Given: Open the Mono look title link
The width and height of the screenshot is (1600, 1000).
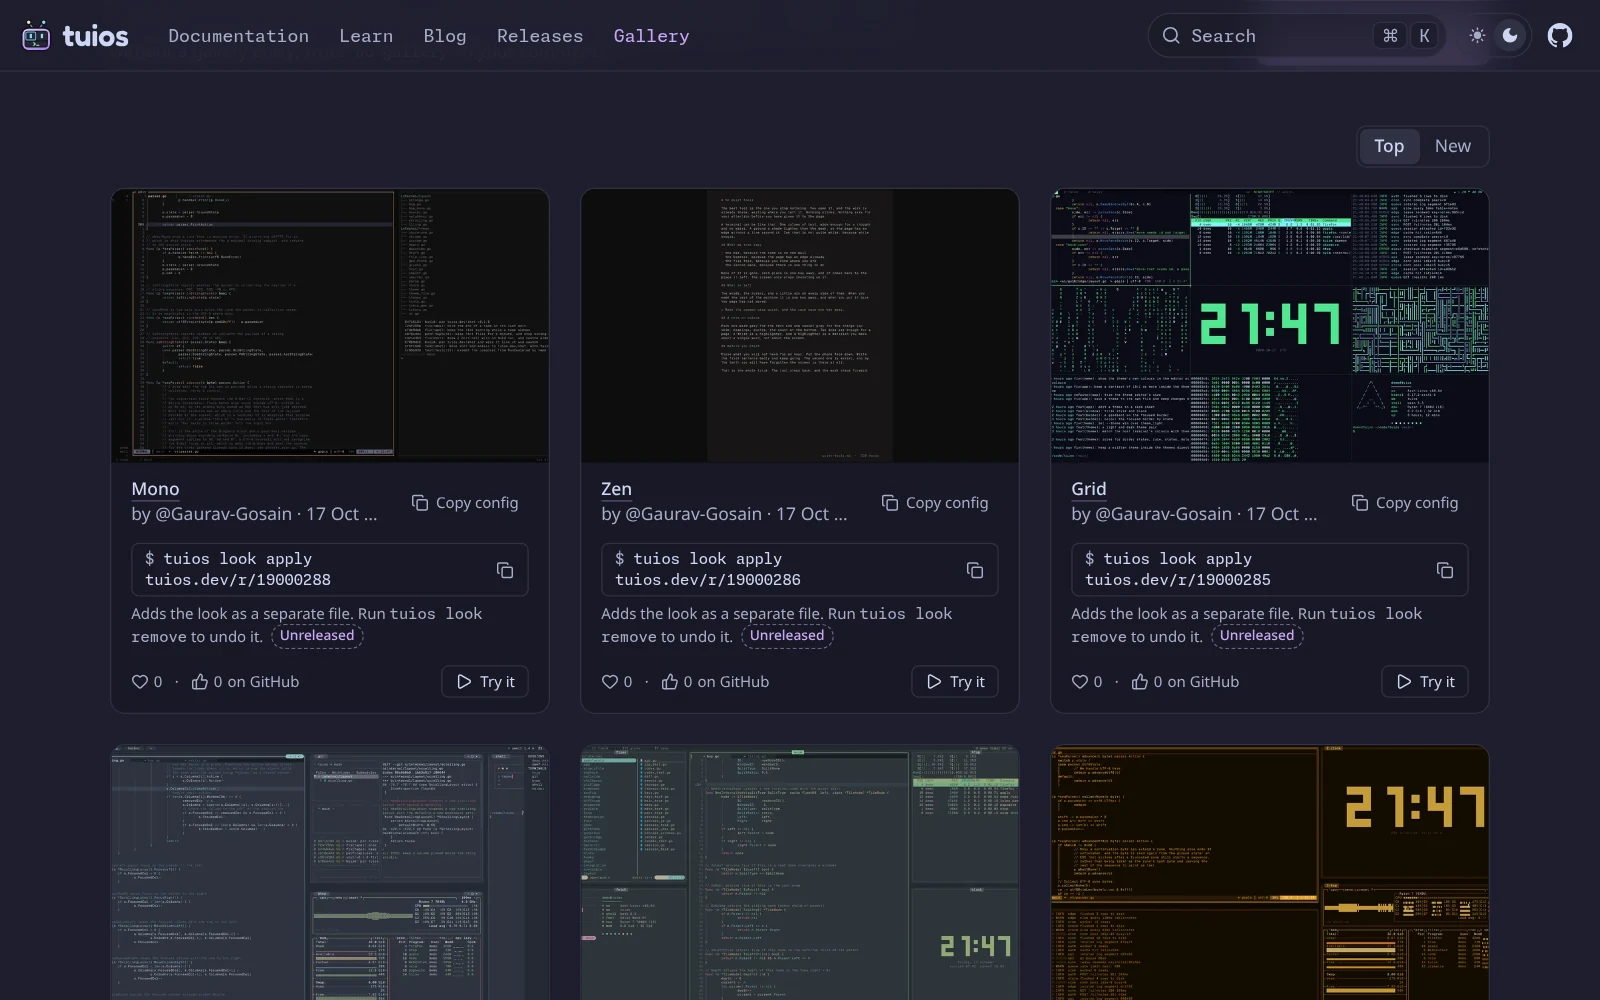Looking at the screenshot, I should point(155,489).
